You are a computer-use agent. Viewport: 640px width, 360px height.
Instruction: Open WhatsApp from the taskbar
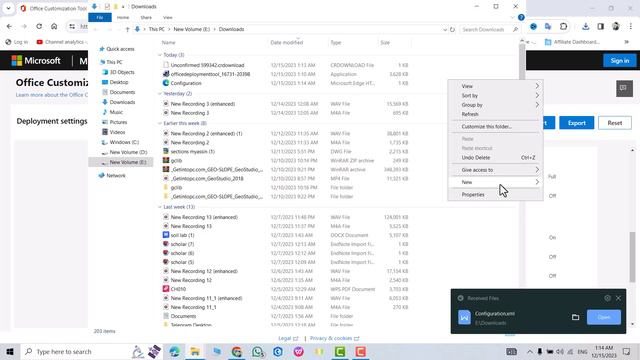(257, 351)
